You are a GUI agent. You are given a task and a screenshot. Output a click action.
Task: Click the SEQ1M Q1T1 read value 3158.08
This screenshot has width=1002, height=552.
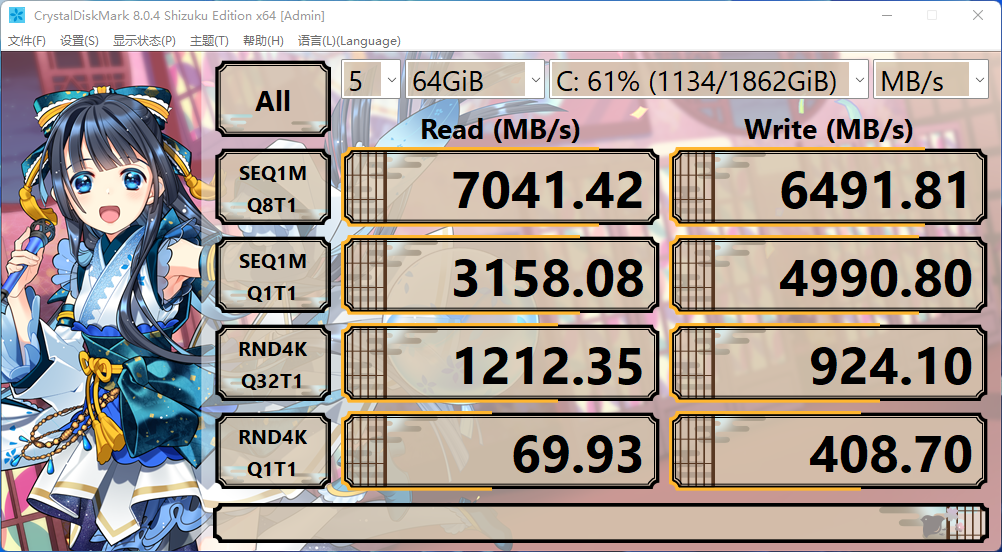[x=500, y=276]
